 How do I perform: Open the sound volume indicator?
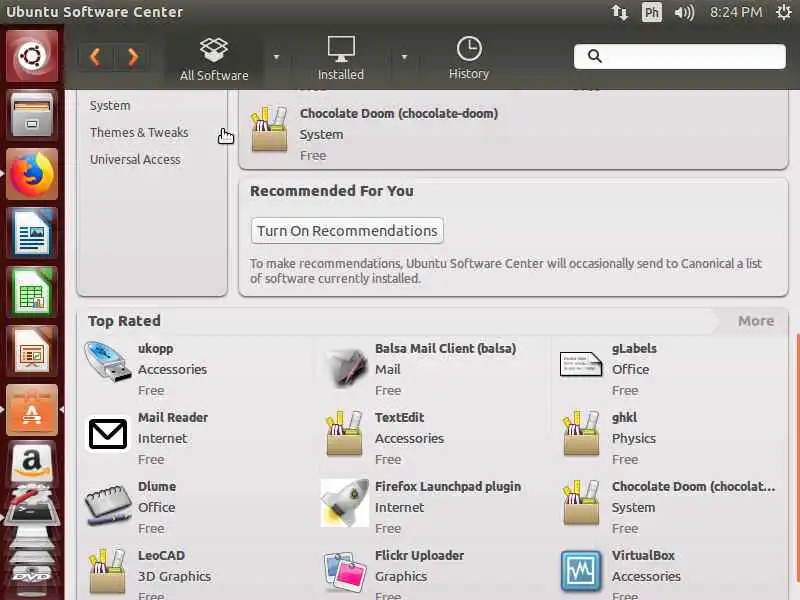684,12
